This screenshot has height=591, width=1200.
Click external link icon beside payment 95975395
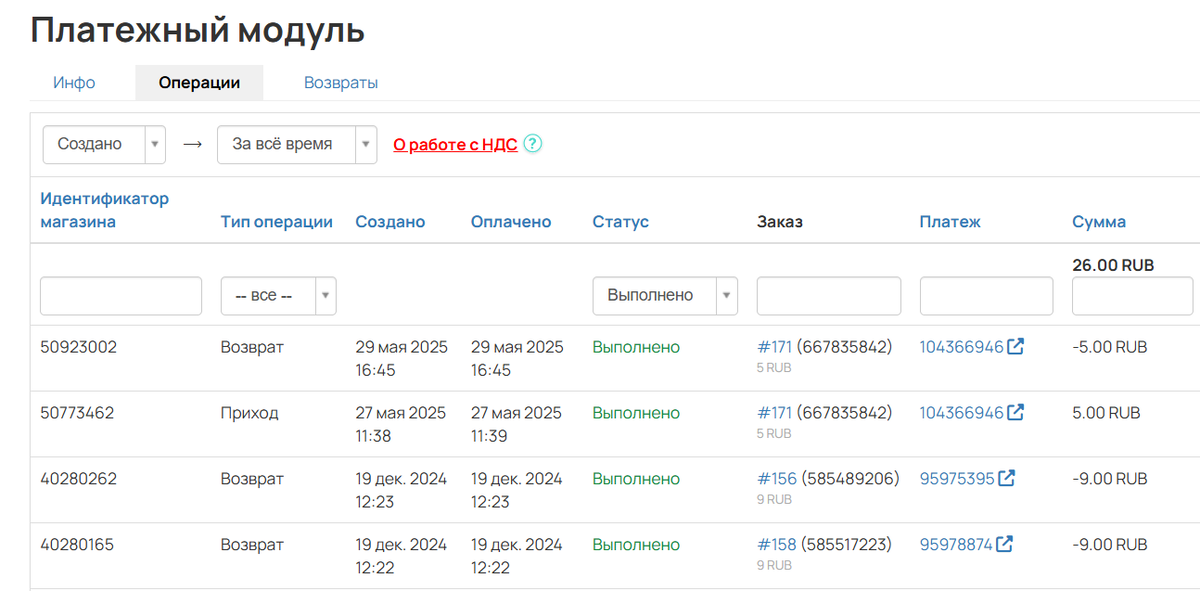tap(1006, 479)
